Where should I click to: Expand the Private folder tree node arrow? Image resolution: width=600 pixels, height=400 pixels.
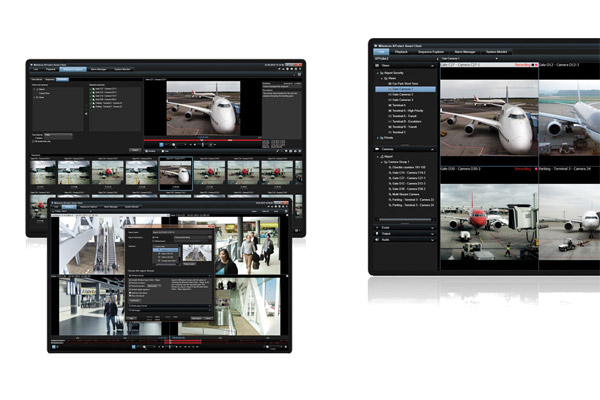click(x=377, y=138)
